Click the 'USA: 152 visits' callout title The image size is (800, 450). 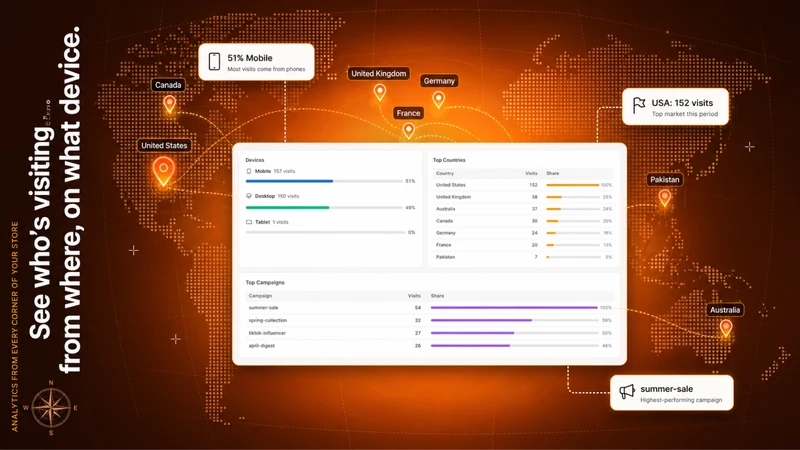pos(682,103)
